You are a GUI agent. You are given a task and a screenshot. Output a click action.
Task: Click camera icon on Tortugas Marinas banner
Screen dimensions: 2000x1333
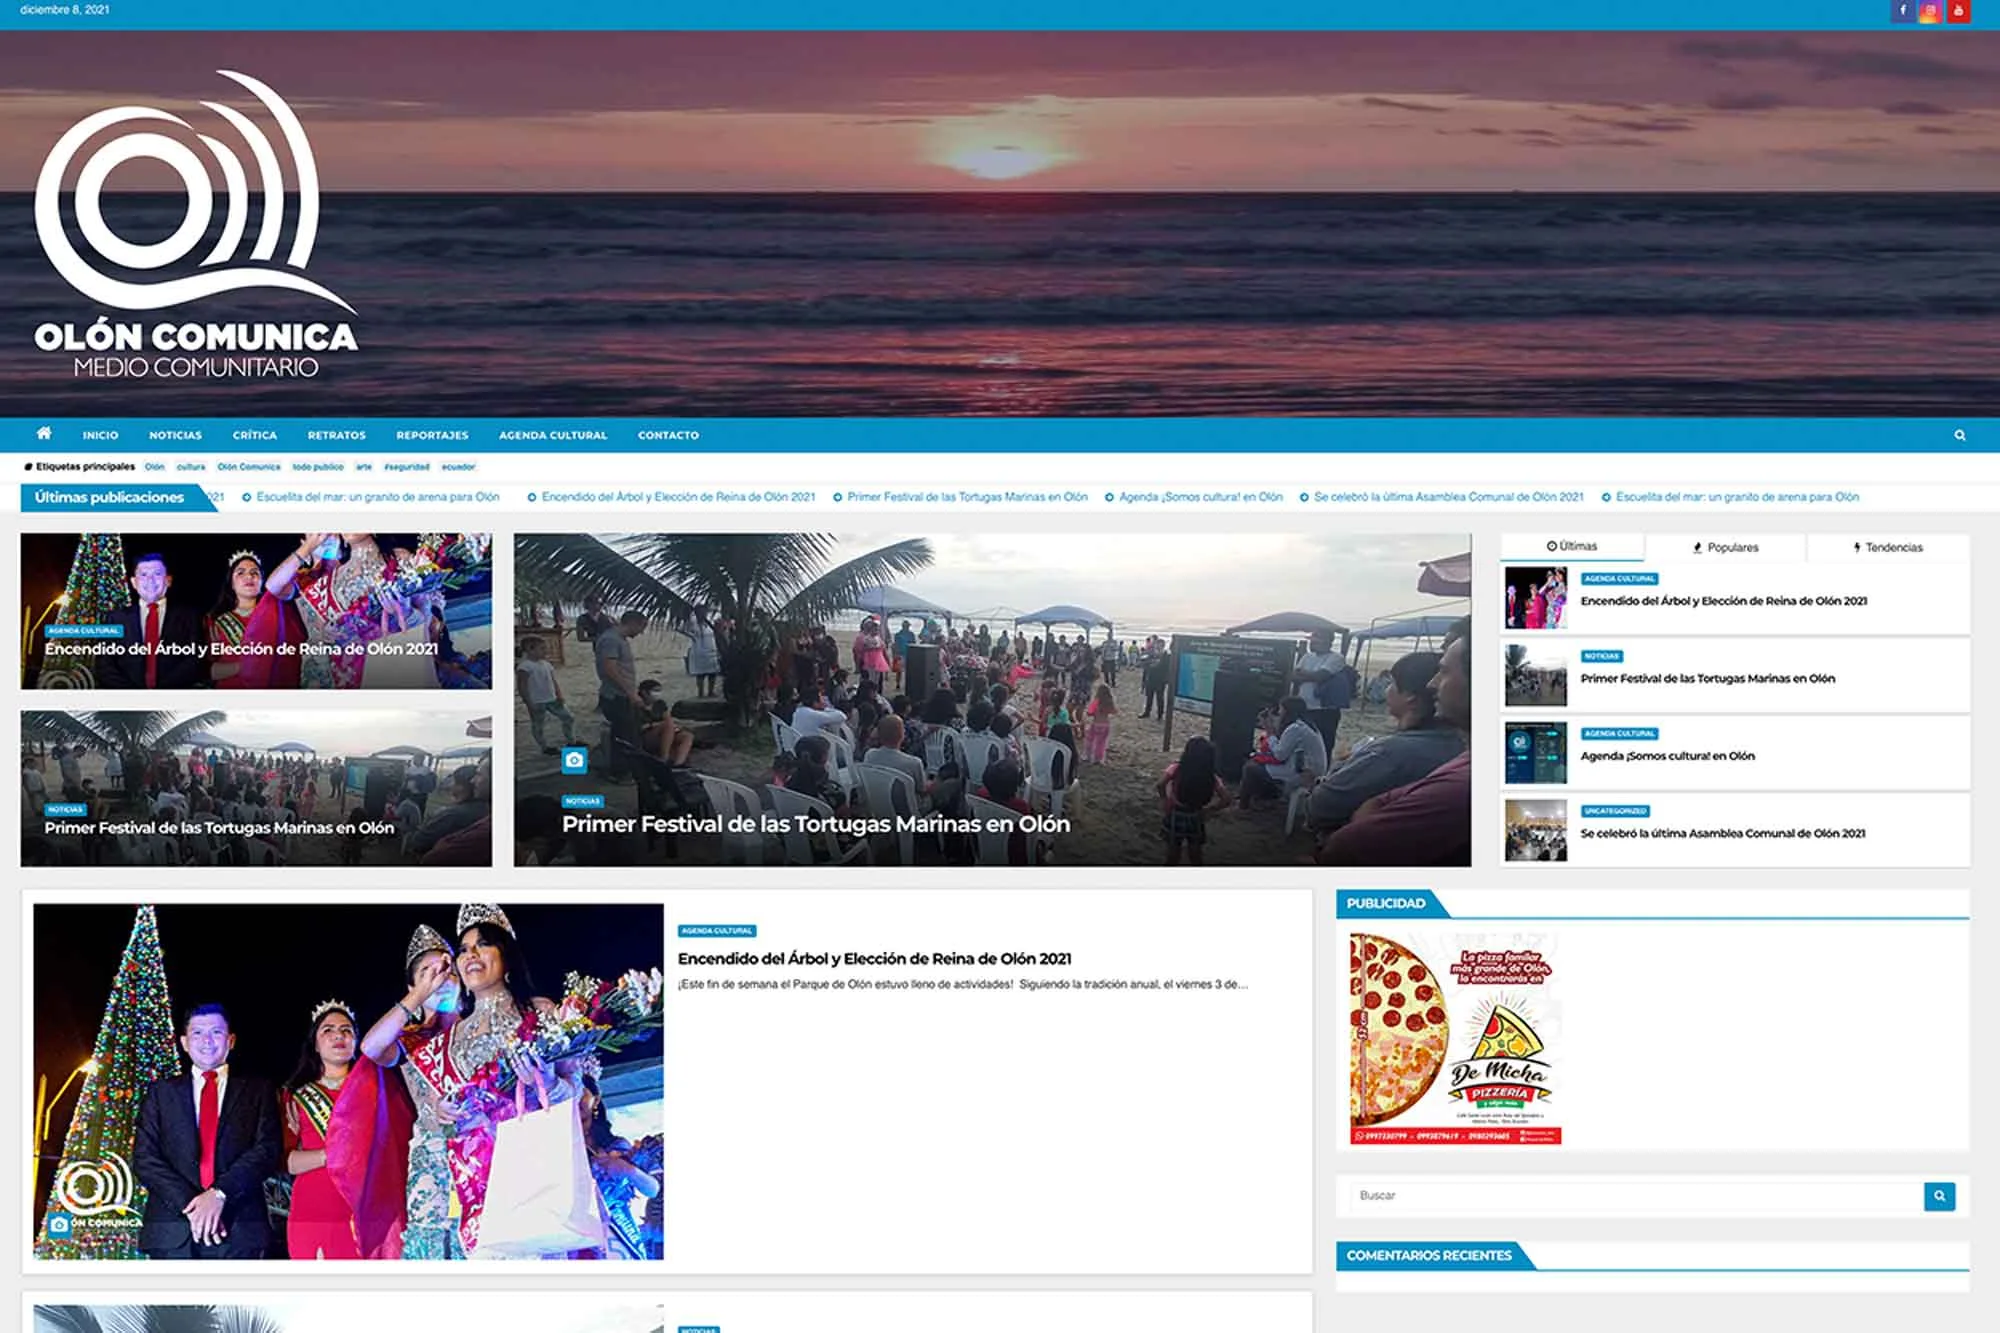coord(574,760)
